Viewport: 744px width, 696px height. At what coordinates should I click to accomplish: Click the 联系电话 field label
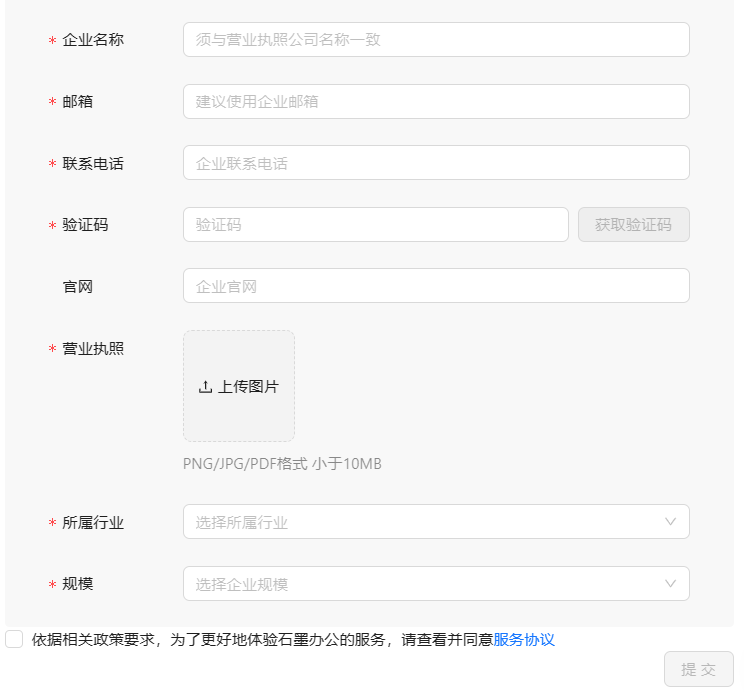pos(93,163)
